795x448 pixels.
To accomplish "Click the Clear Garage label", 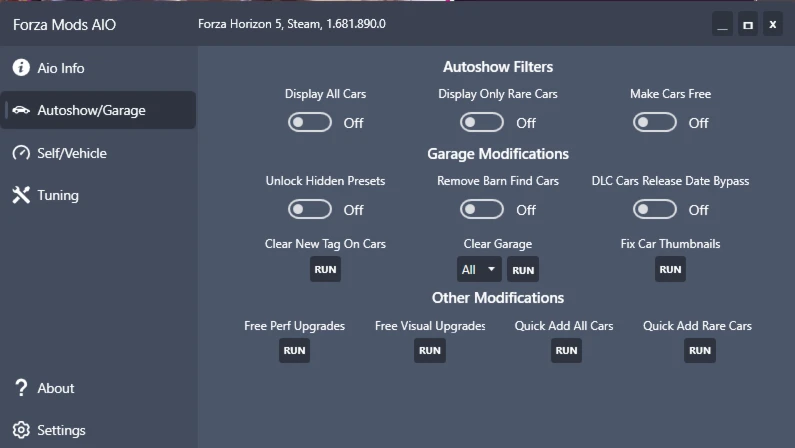I will click(x=498, y=244).
